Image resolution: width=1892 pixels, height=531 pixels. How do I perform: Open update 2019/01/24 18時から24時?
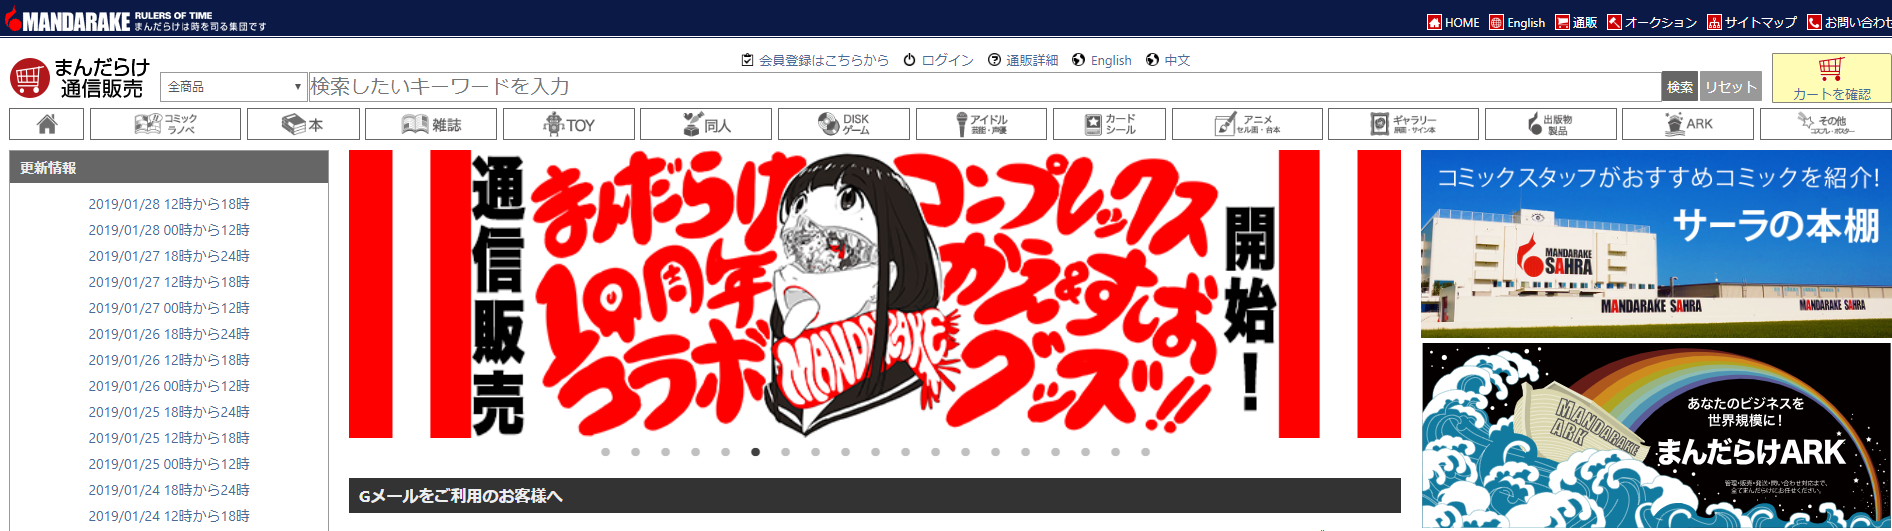click(169, 490)
